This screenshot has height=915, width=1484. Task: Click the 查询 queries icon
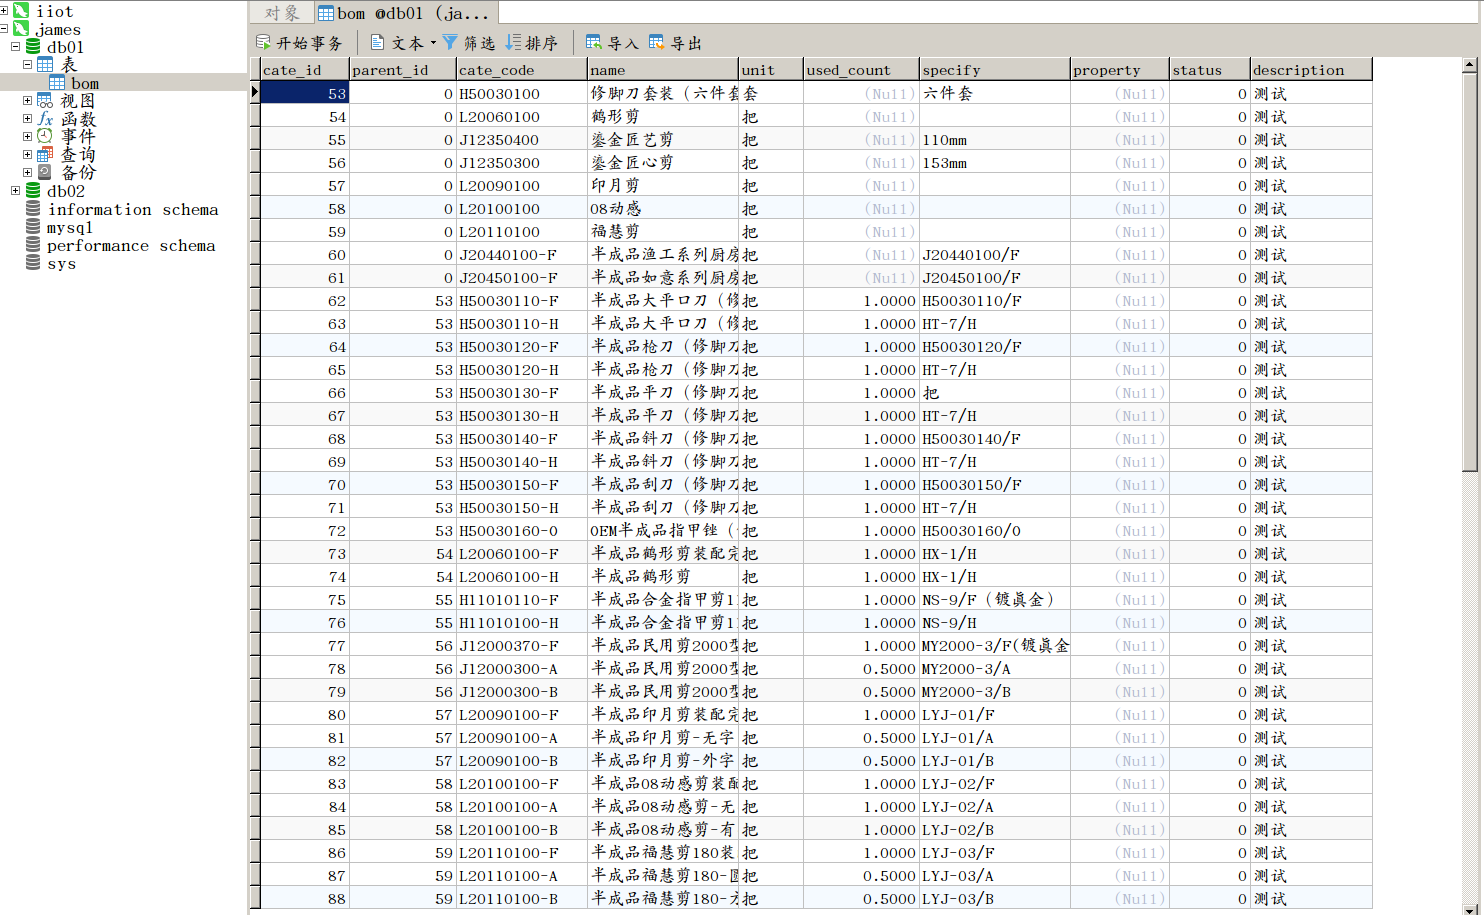(45, 155)
